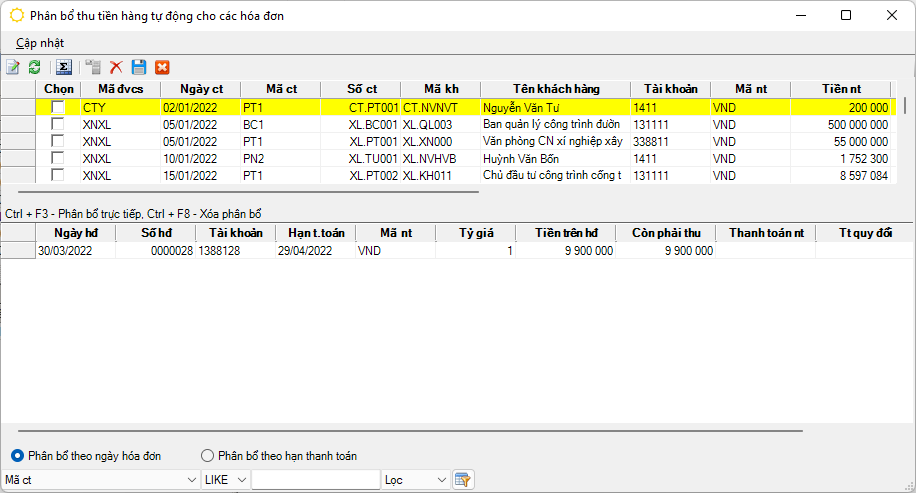Click the filter value text field
Screen dimensions: 916x493
coord(315,480)
